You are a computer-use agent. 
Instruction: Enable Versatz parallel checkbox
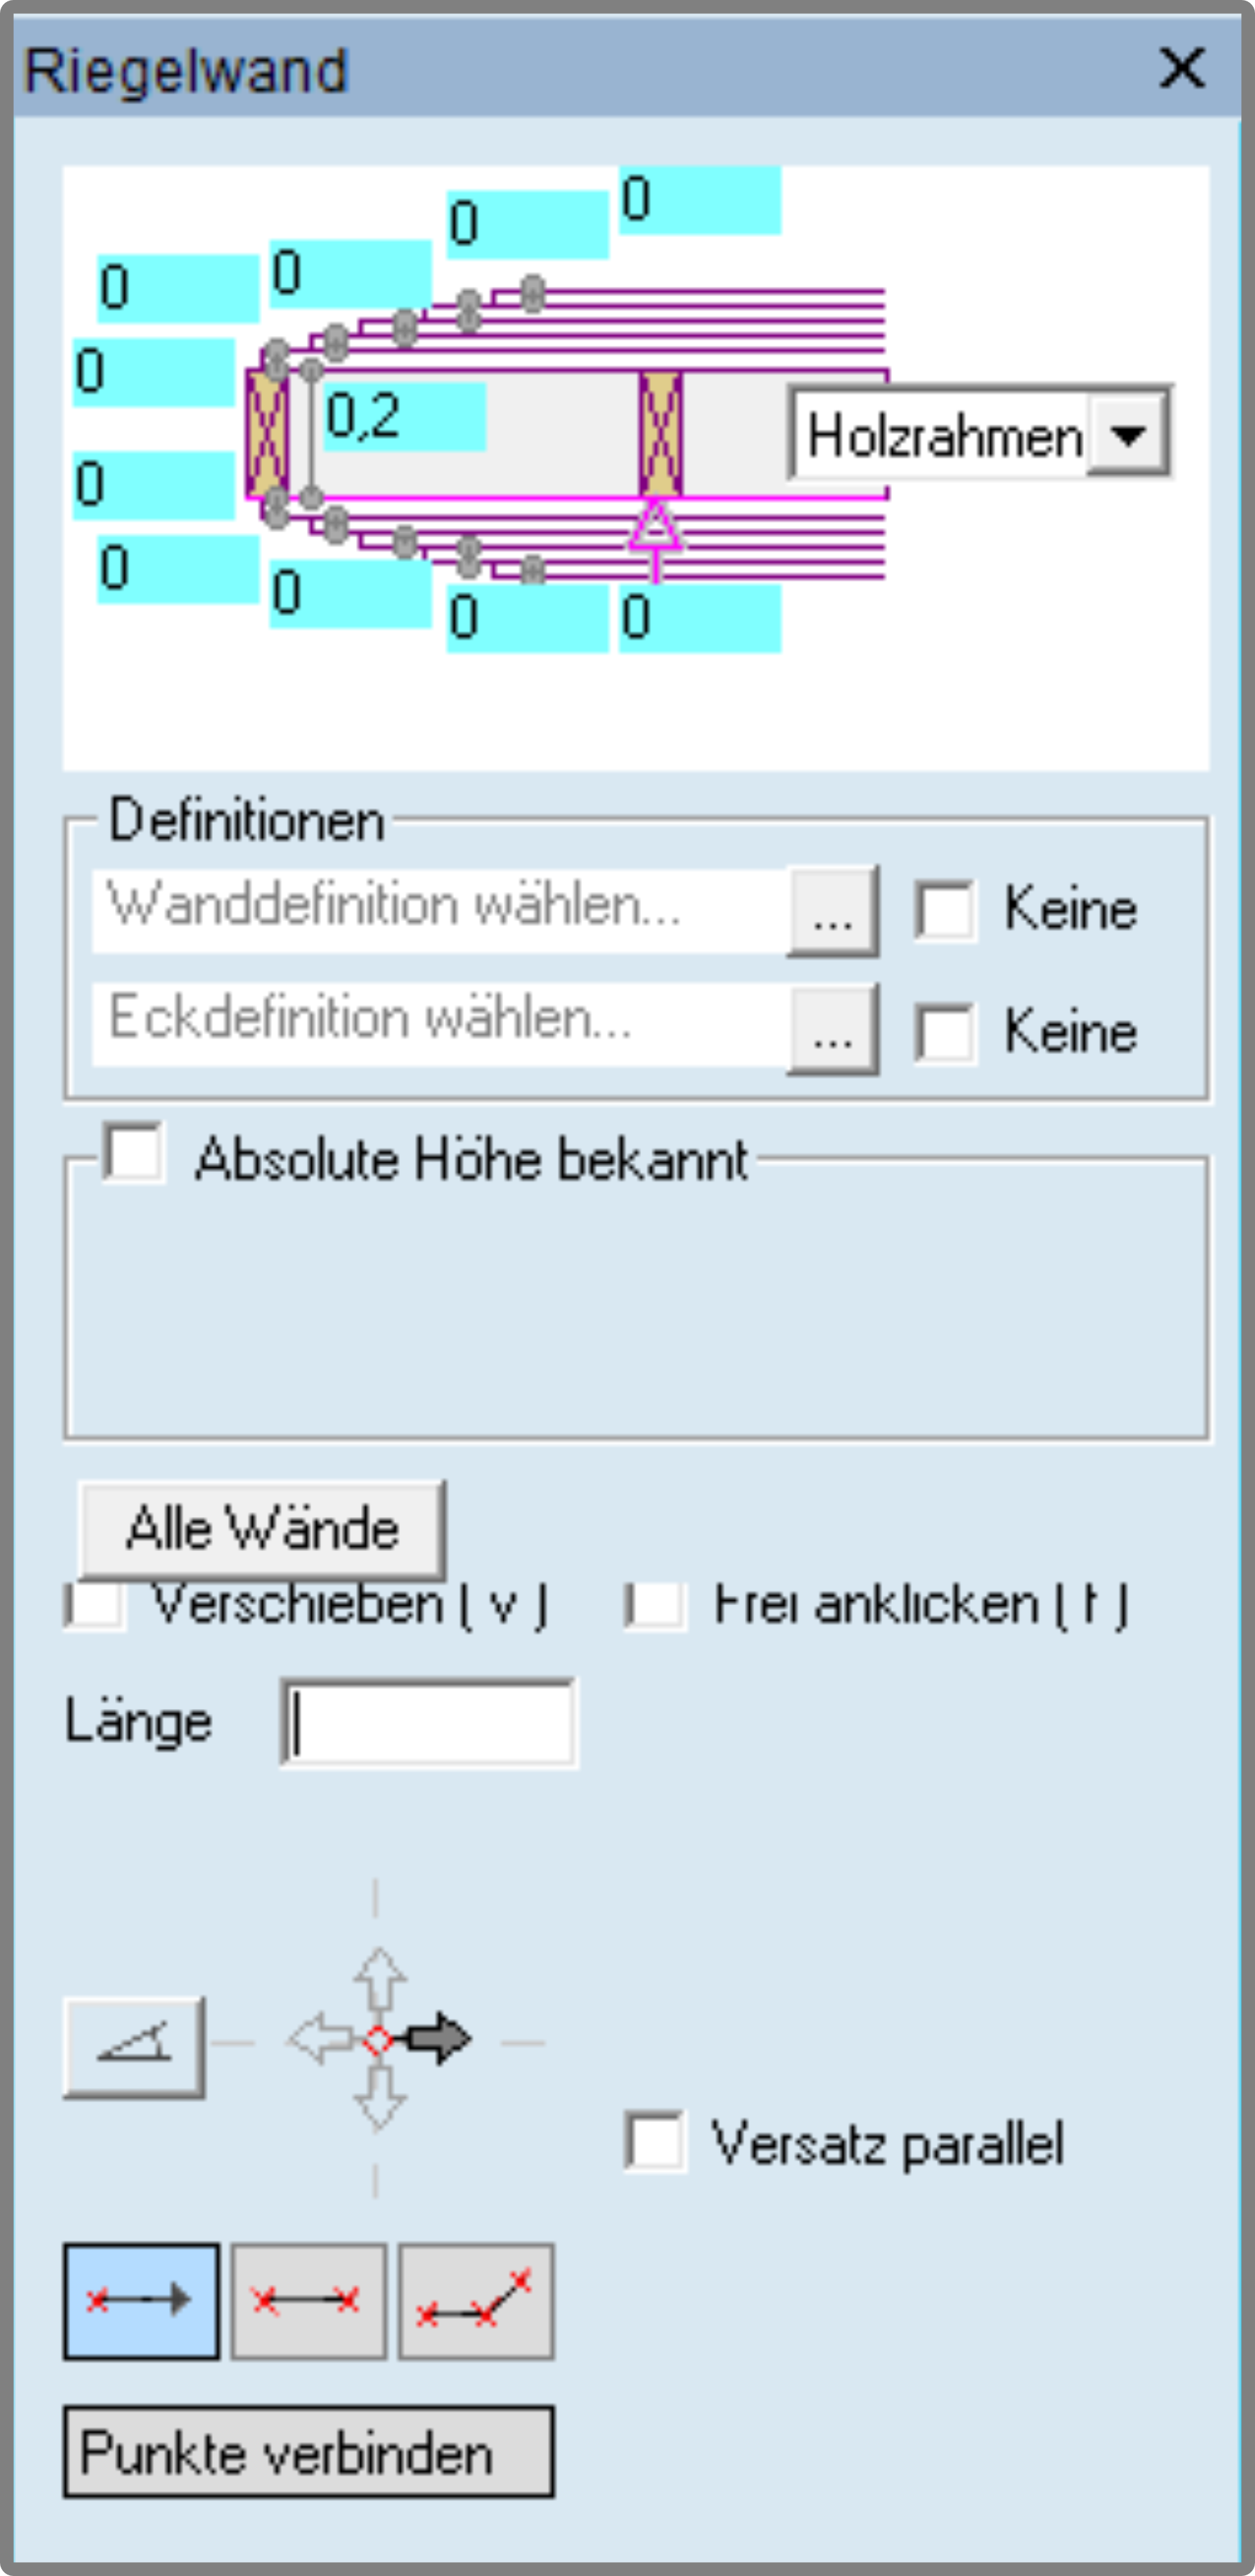655,2142
